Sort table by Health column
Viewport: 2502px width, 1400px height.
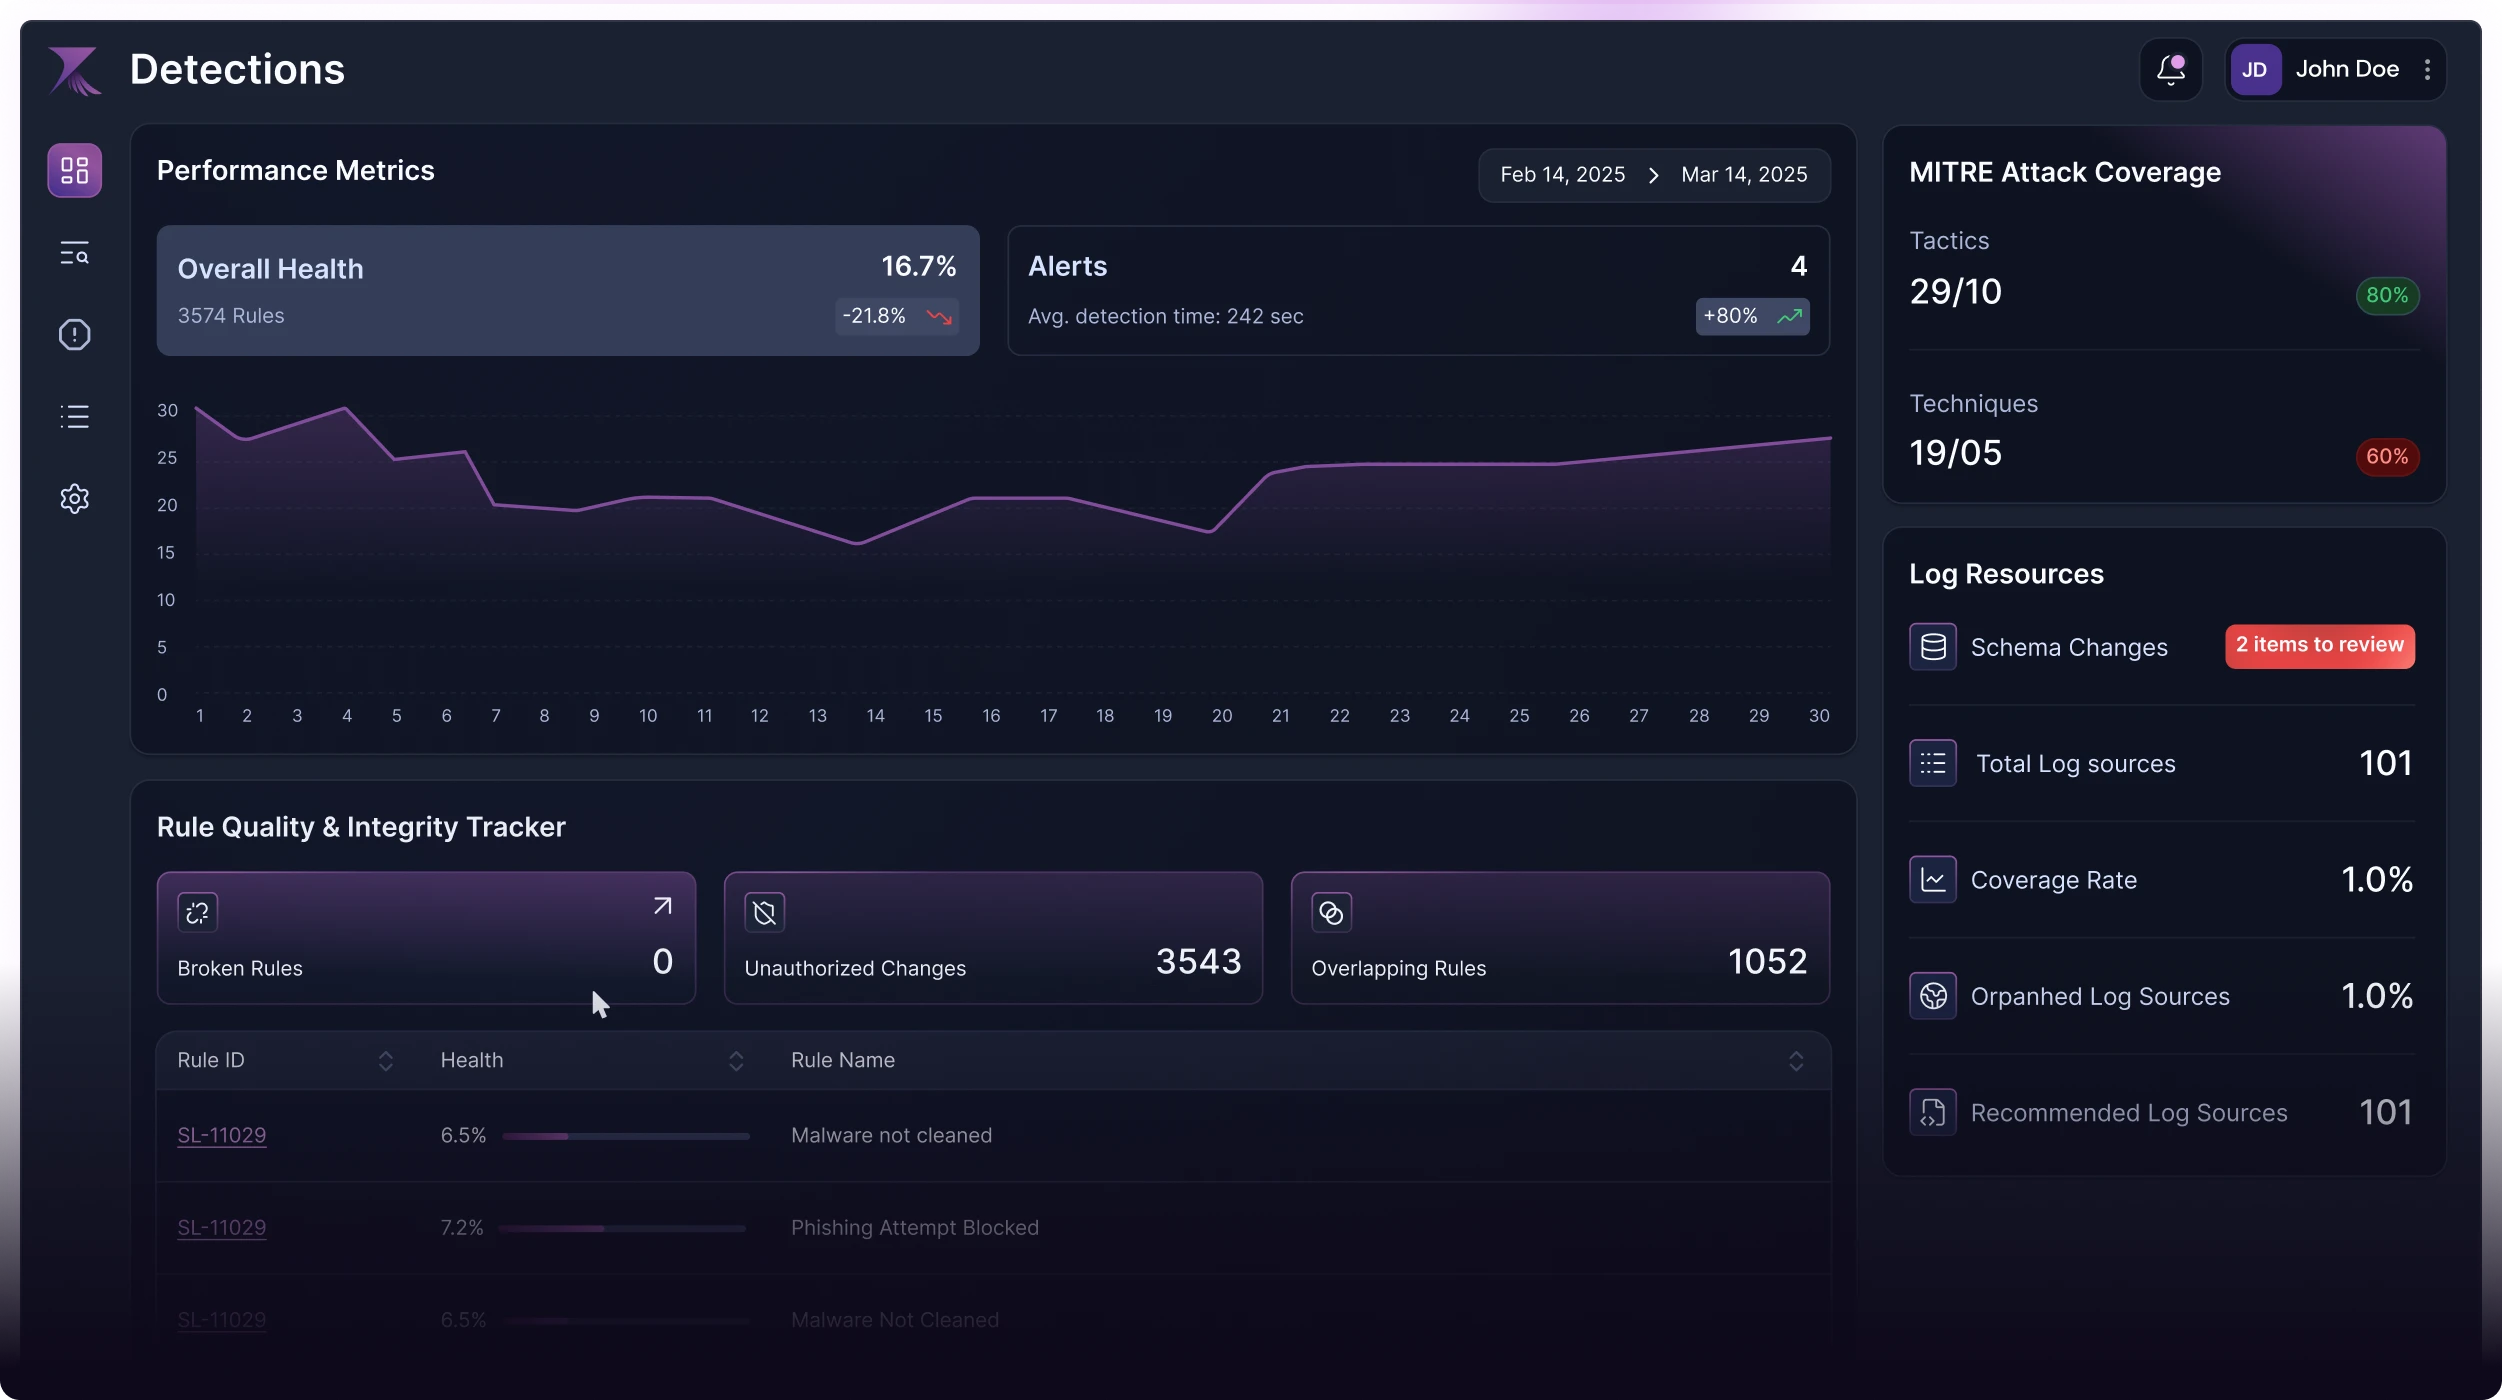click(x=736, y=1061)
